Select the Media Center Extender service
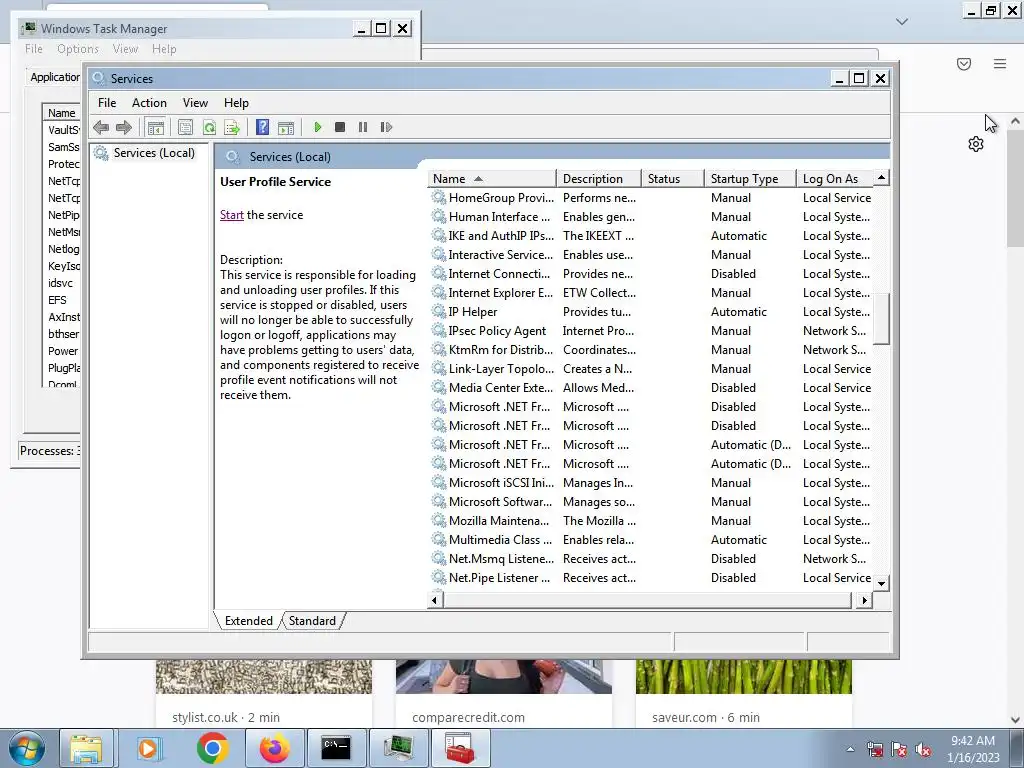 [650, 387]
